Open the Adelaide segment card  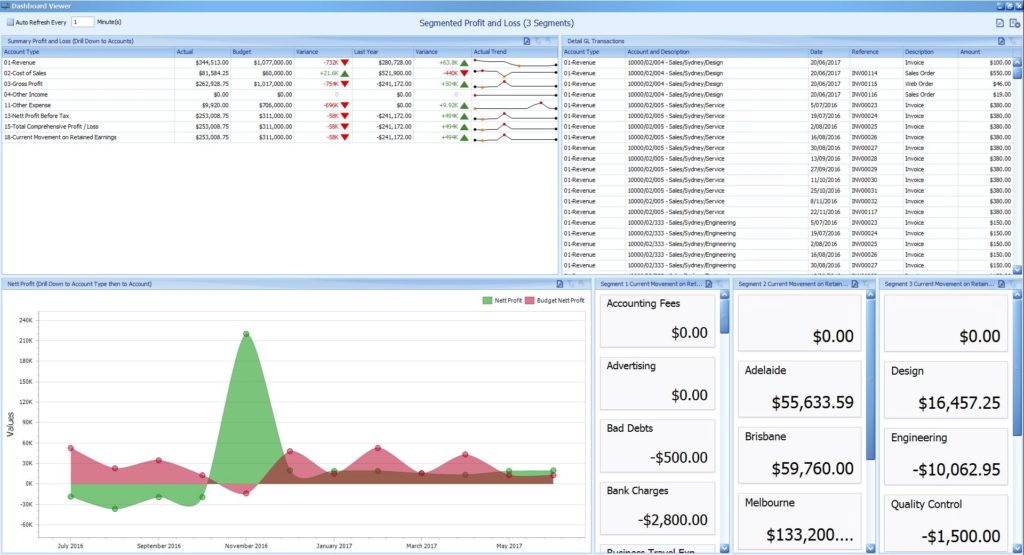tap(800, 388)
